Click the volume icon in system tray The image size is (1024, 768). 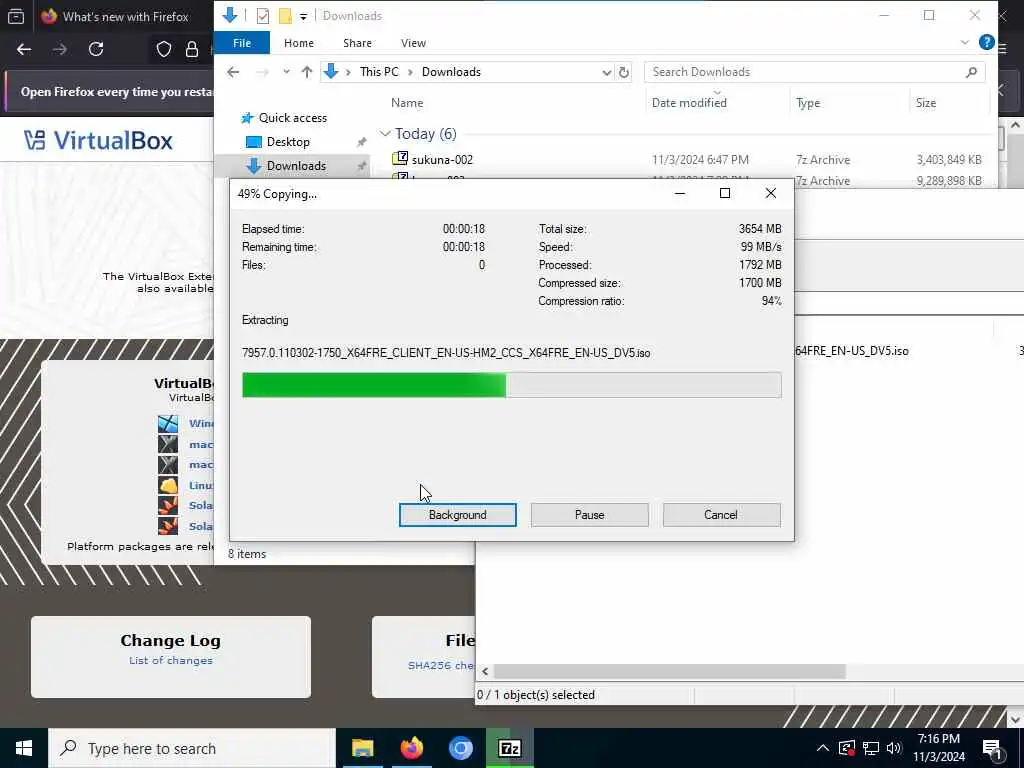(x=894, y=748)
